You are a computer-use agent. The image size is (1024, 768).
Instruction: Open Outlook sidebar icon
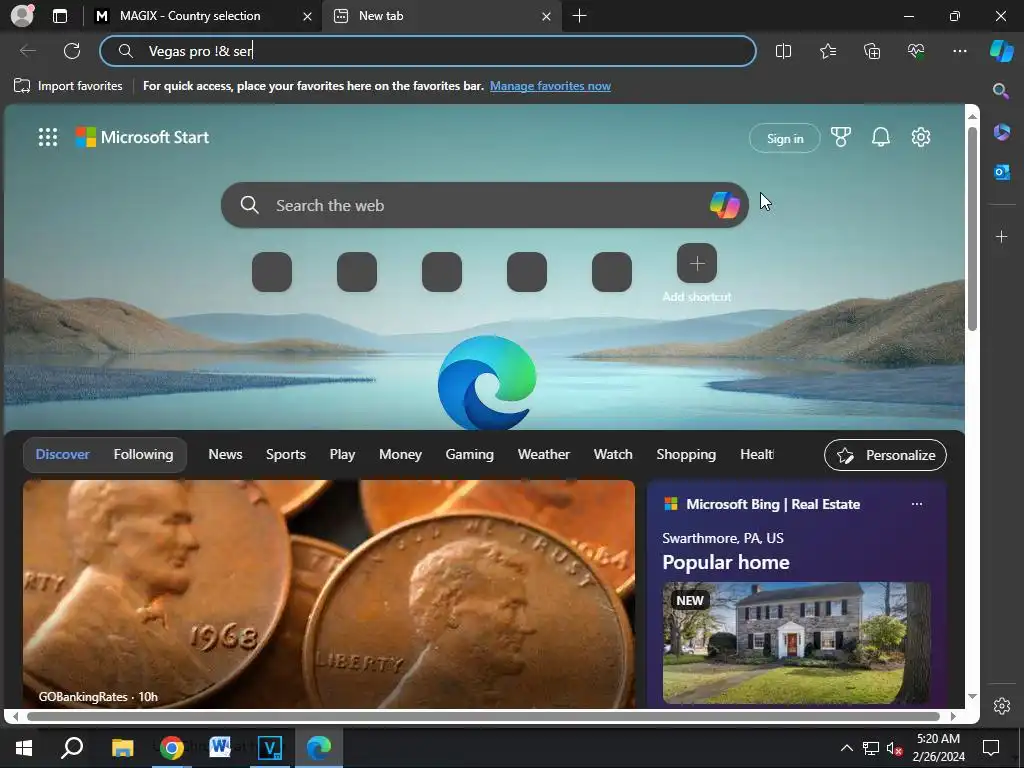point(1002,172)
